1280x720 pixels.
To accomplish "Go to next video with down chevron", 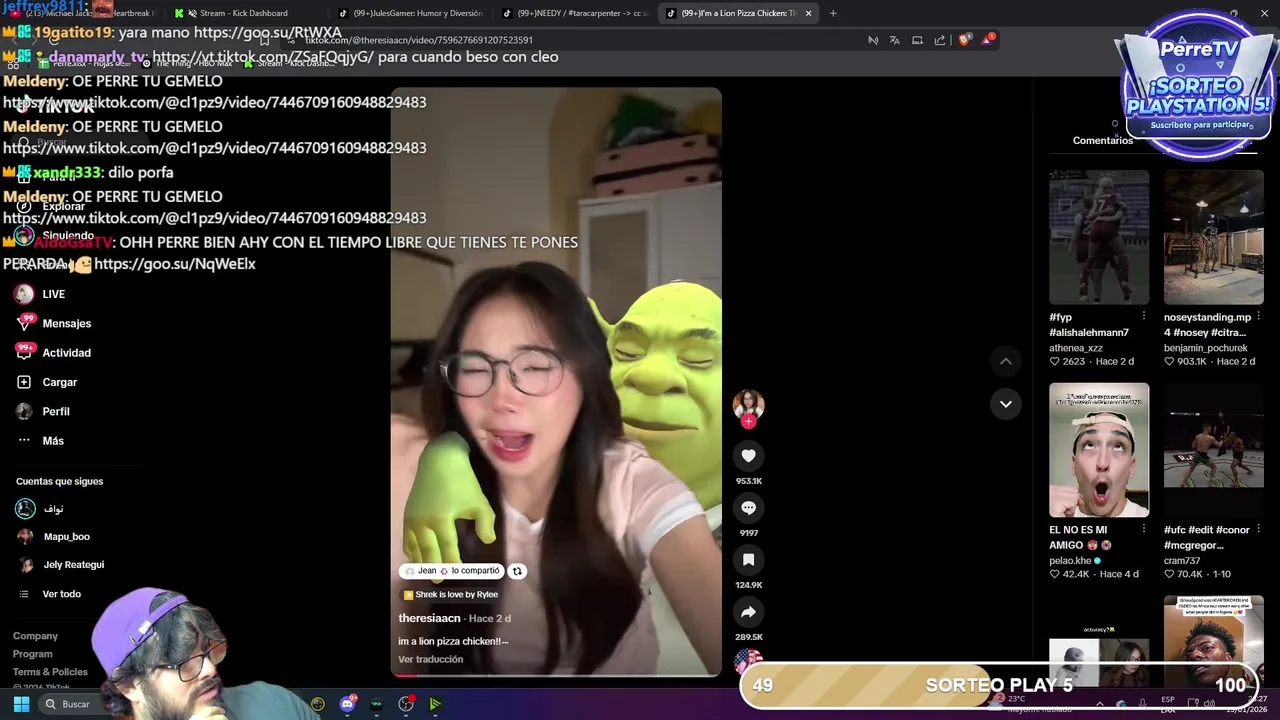I will pyautogui.click(x=1006, y=404).
